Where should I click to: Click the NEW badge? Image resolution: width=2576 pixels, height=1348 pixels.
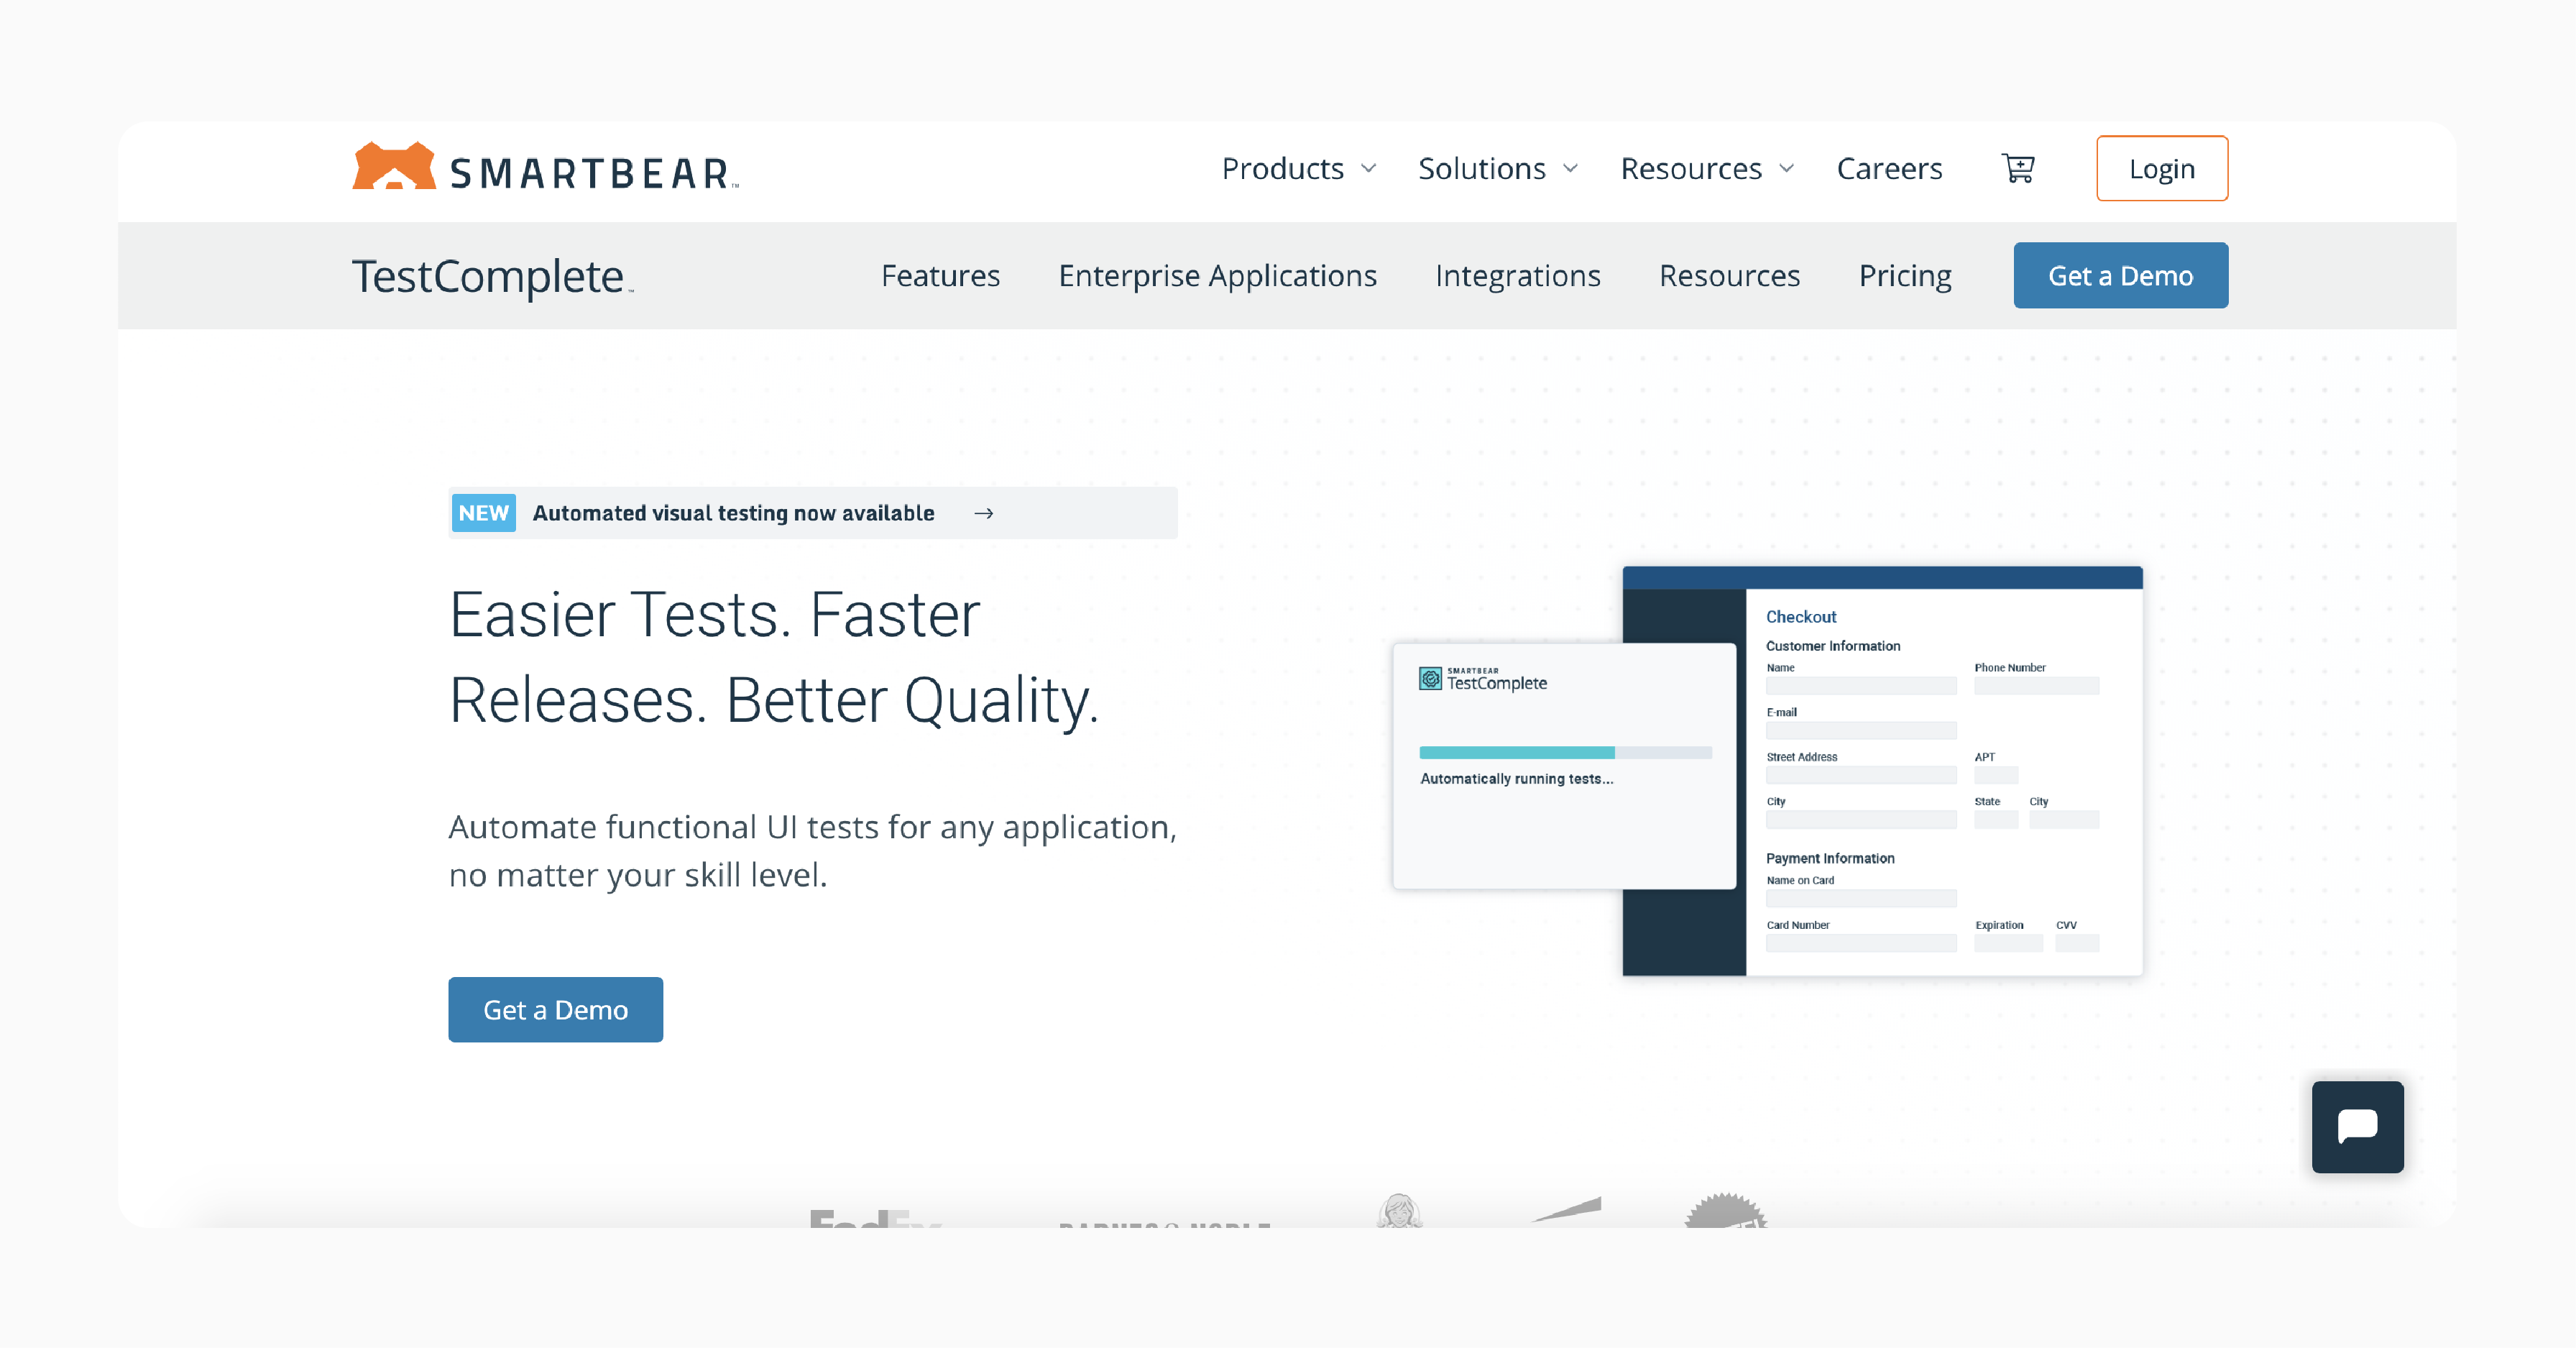pos(483,513)
